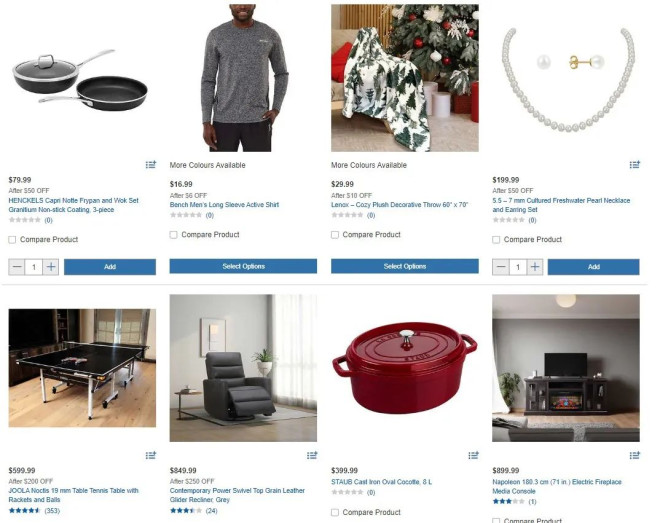Viewport: 660px width, 523px height.
Task: Add HENCKELS frypan set to list icon
Action: (x=151, y=165)
